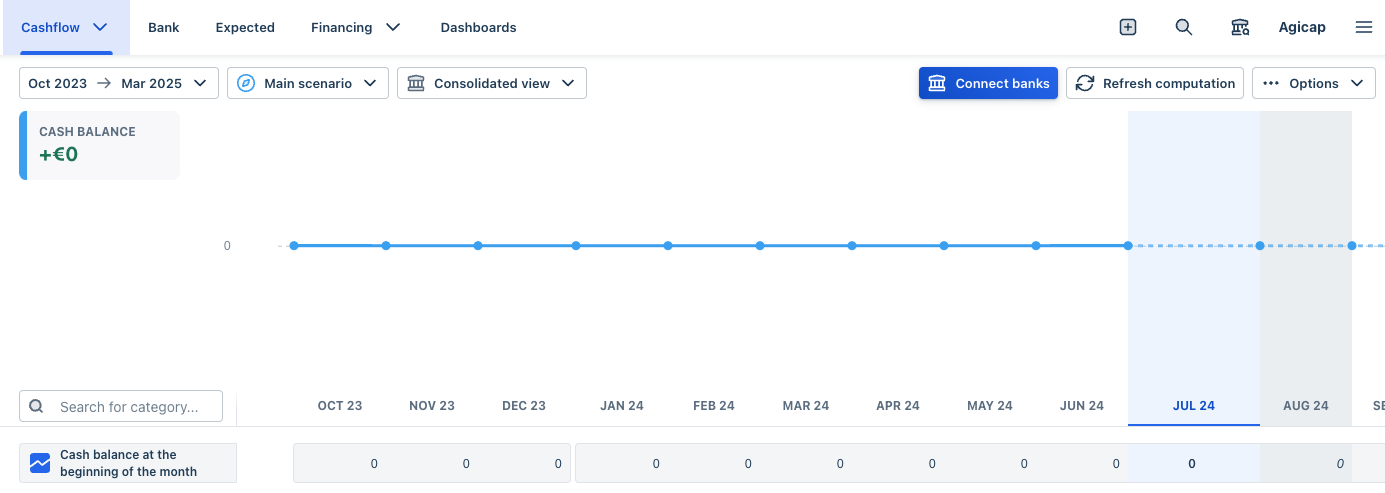Click the Refresh computation button

point(1155,83)
